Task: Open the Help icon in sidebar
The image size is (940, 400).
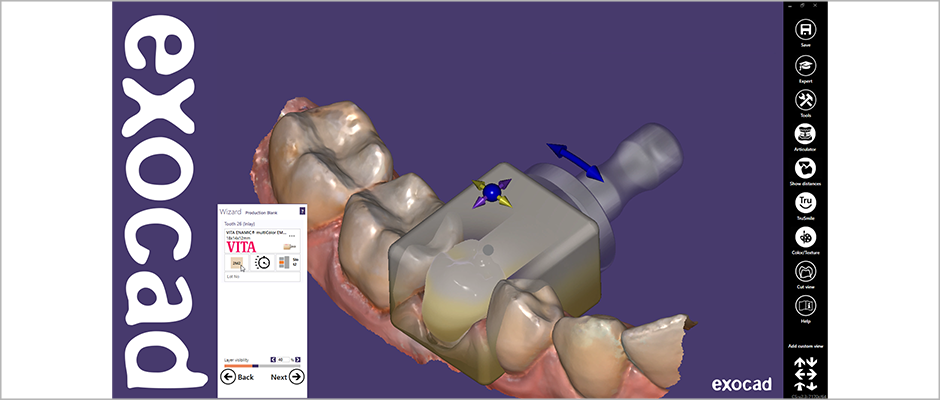Action: tap(806, 306)
